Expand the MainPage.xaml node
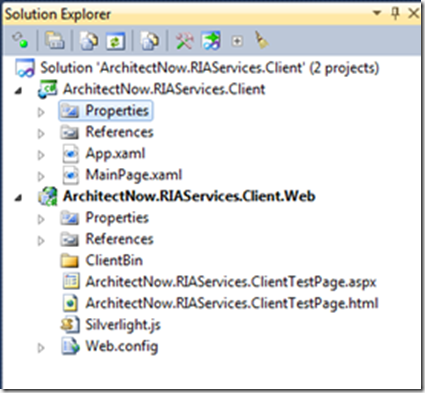 click(41, 176)
